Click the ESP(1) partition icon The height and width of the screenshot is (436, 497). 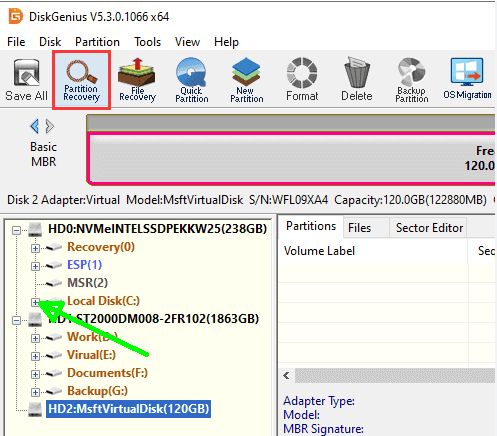click(x=53, y=265)
